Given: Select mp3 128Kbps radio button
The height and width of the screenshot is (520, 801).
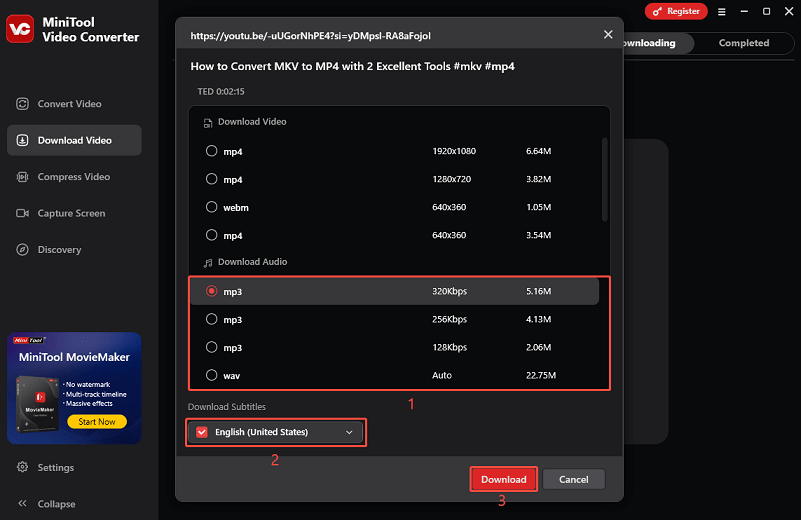Looking at the screenshot, I should click(x=211, y=347).
